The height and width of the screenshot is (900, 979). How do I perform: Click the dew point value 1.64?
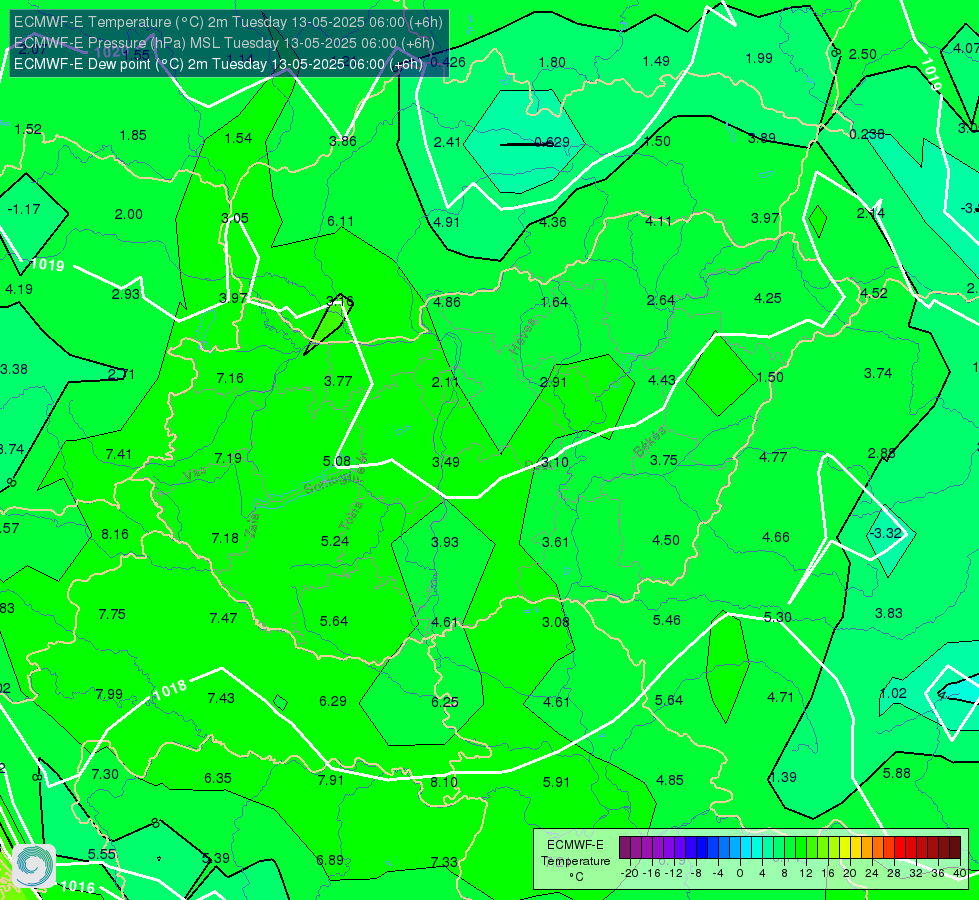[554, 302]
